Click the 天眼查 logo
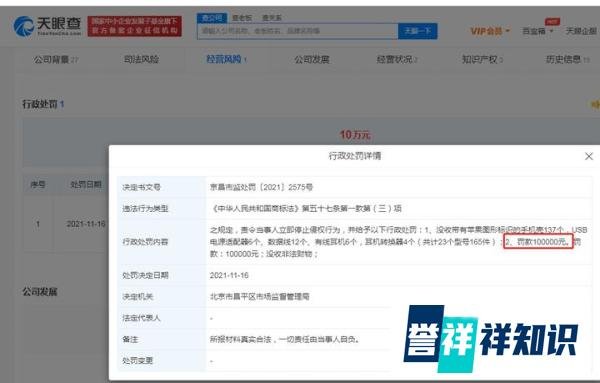 coord(47,26)
